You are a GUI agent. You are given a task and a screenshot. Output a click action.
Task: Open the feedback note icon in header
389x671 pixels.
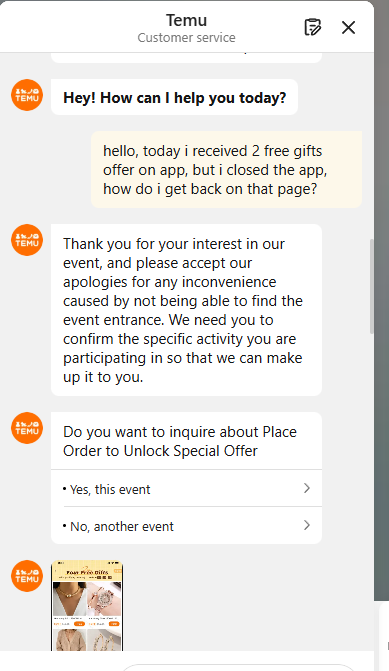(312, 27)
